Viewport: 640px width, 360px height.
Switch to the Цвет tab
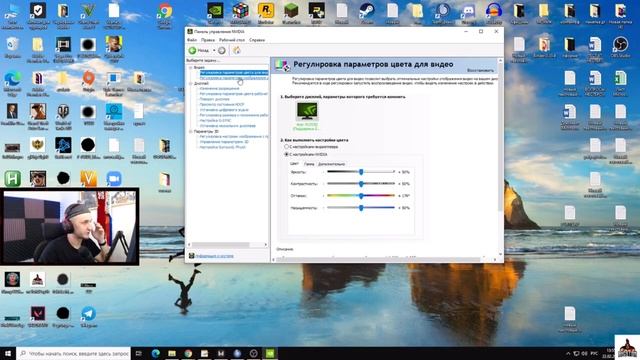pos(294,164)
